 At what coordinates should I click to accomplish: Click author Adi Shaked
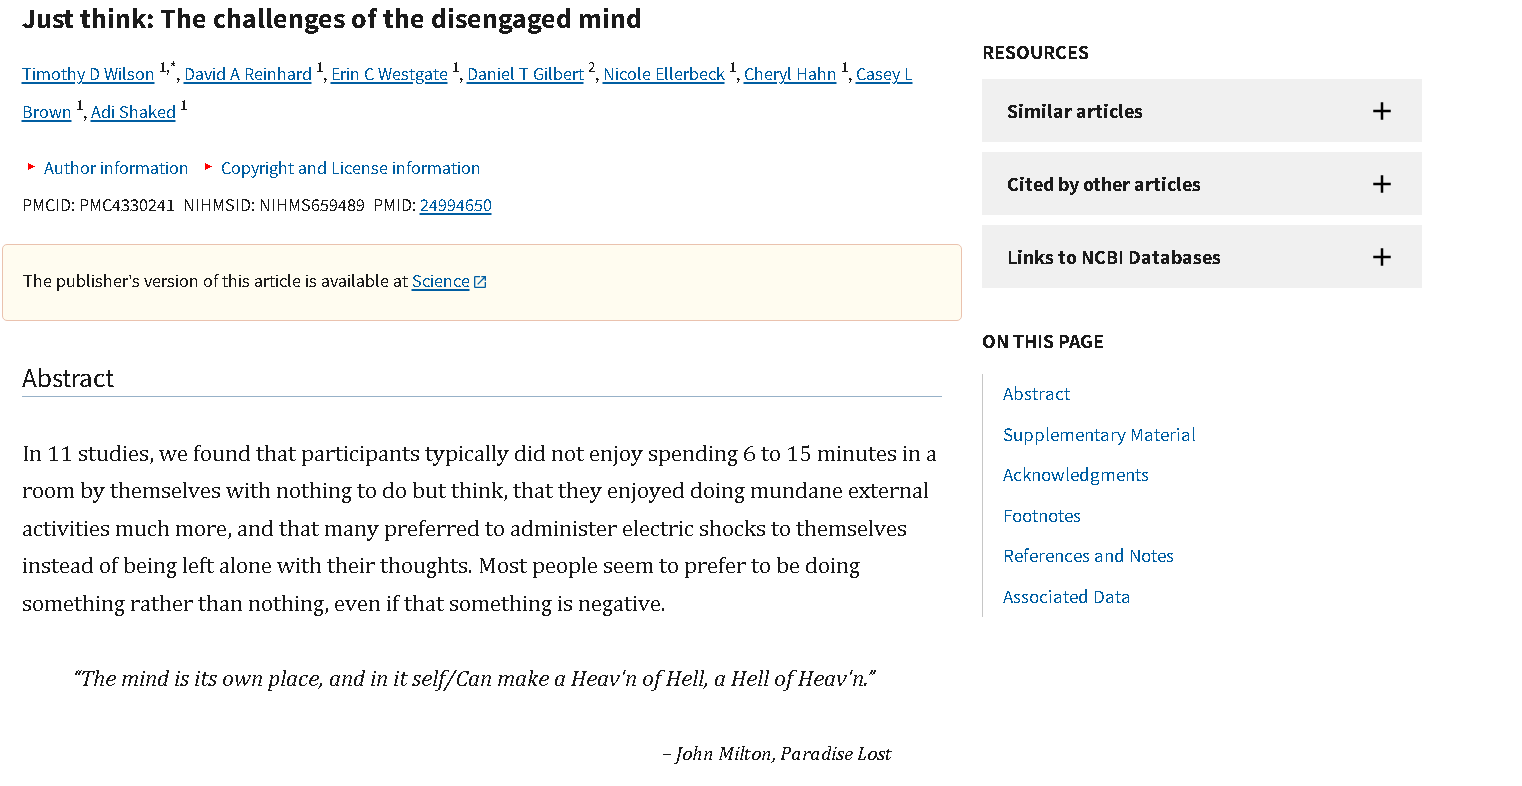click(x=133, y=112)
